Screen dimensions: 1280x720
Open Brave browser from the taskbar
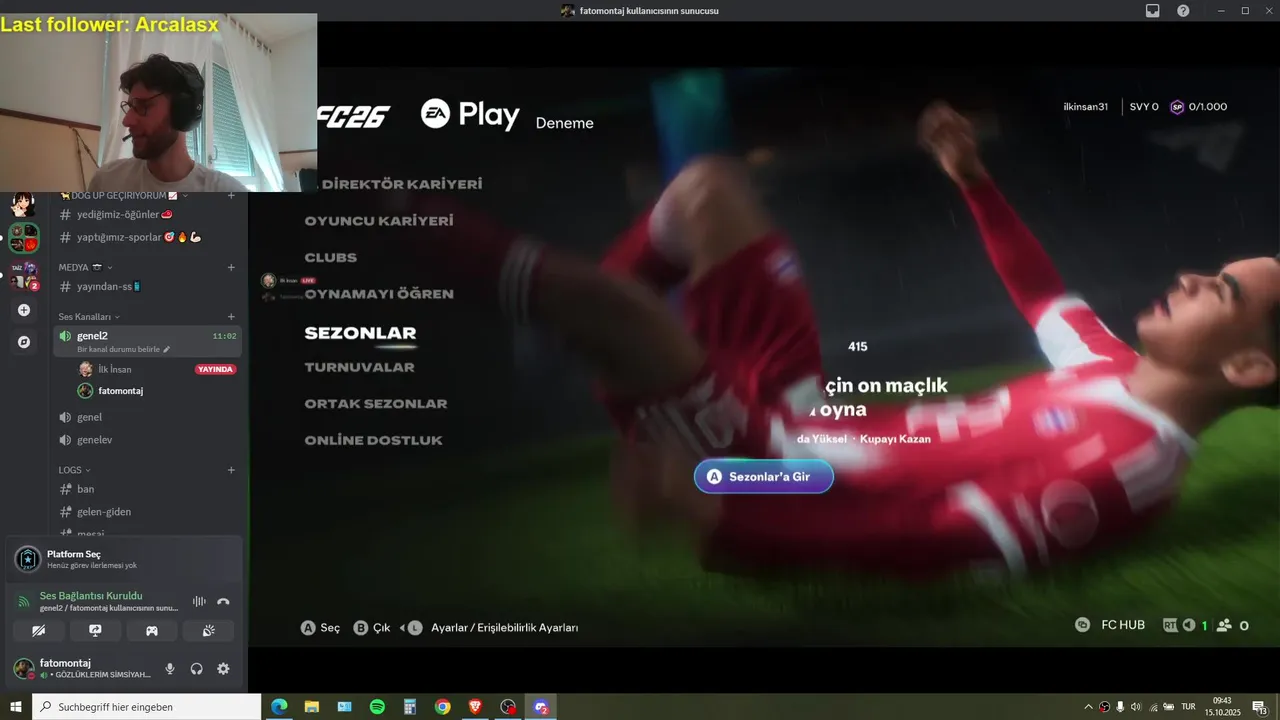[475, 707]
